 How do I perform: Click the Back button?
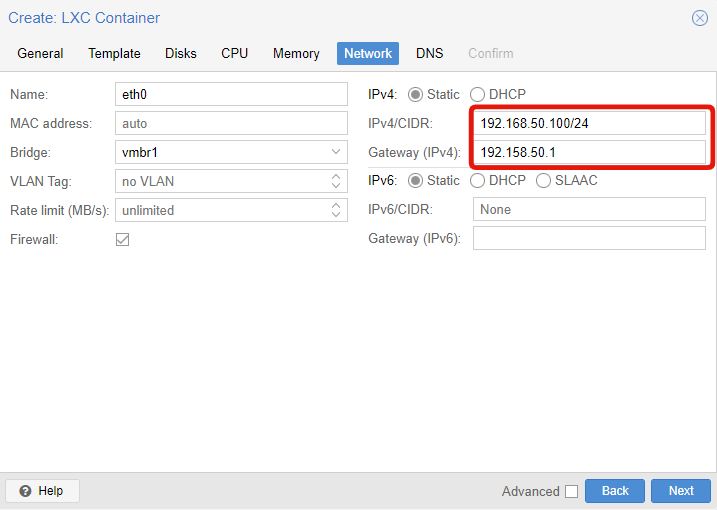point(615,491)
